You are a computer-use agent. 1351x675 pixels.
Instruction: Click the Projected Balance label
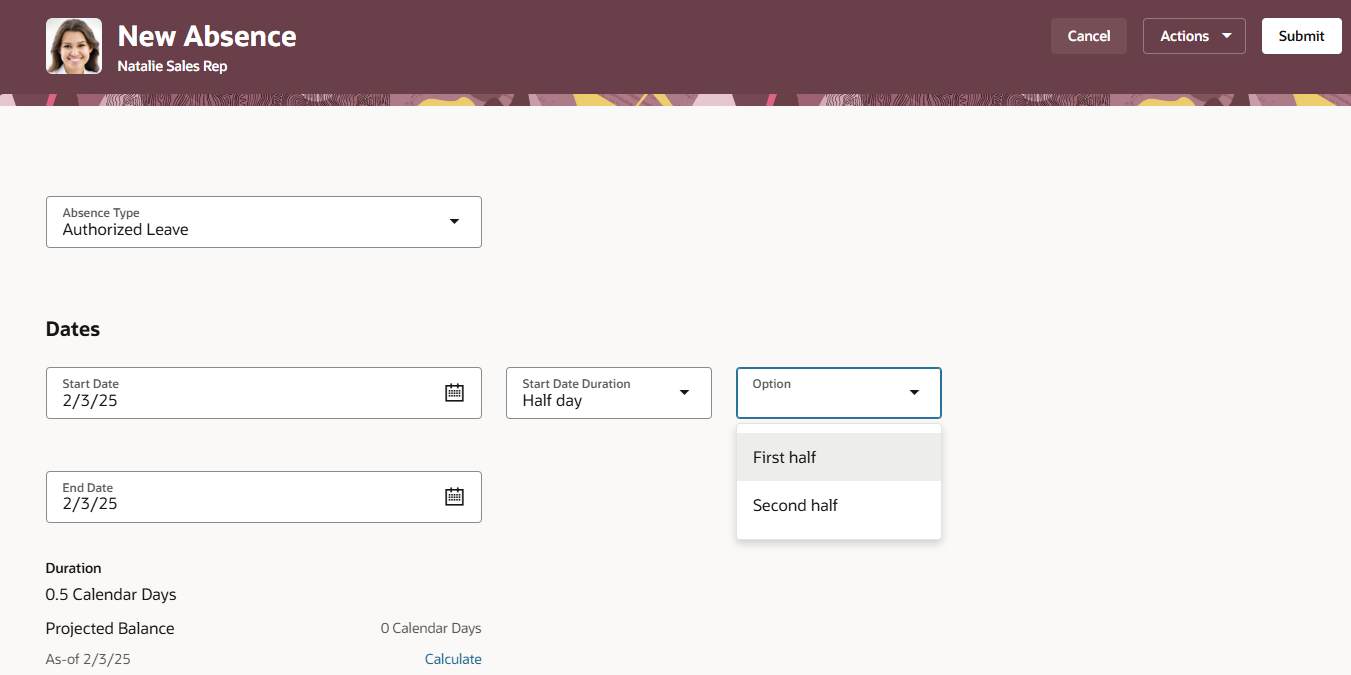(x=109, y=628)
